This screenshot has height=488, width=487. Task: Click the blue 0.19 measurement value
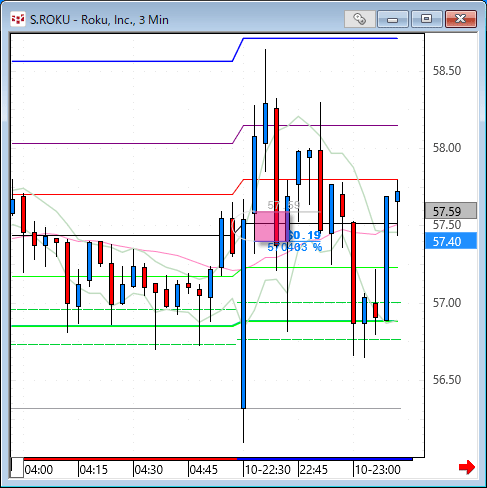point(304,235)
